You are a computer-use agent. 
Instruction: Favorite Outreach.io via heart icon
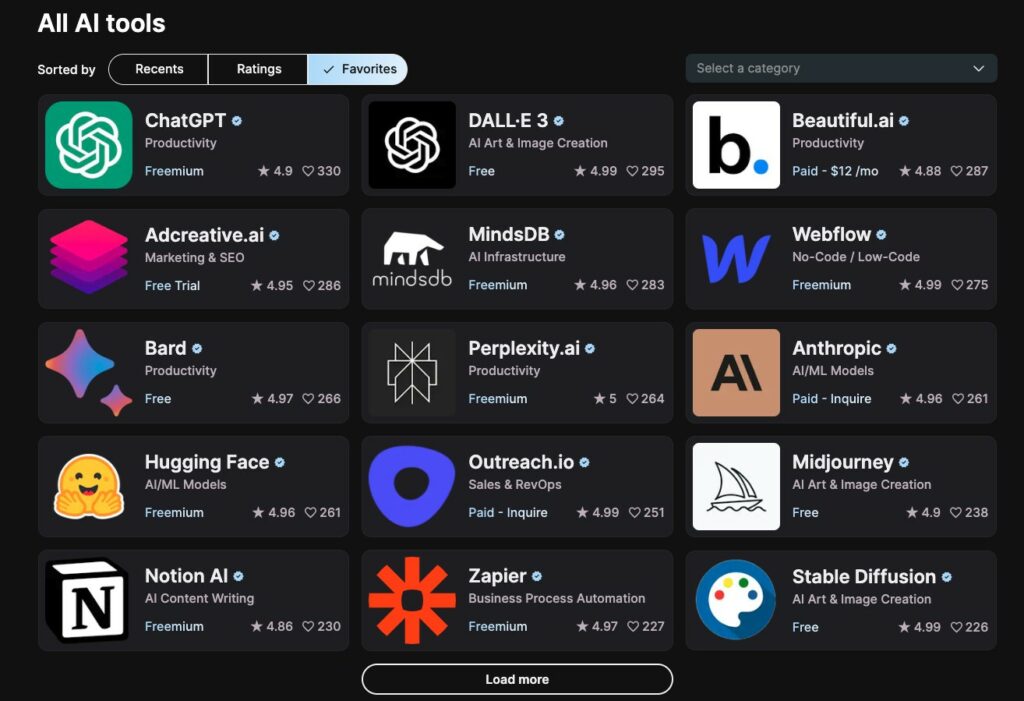[634, 513]
